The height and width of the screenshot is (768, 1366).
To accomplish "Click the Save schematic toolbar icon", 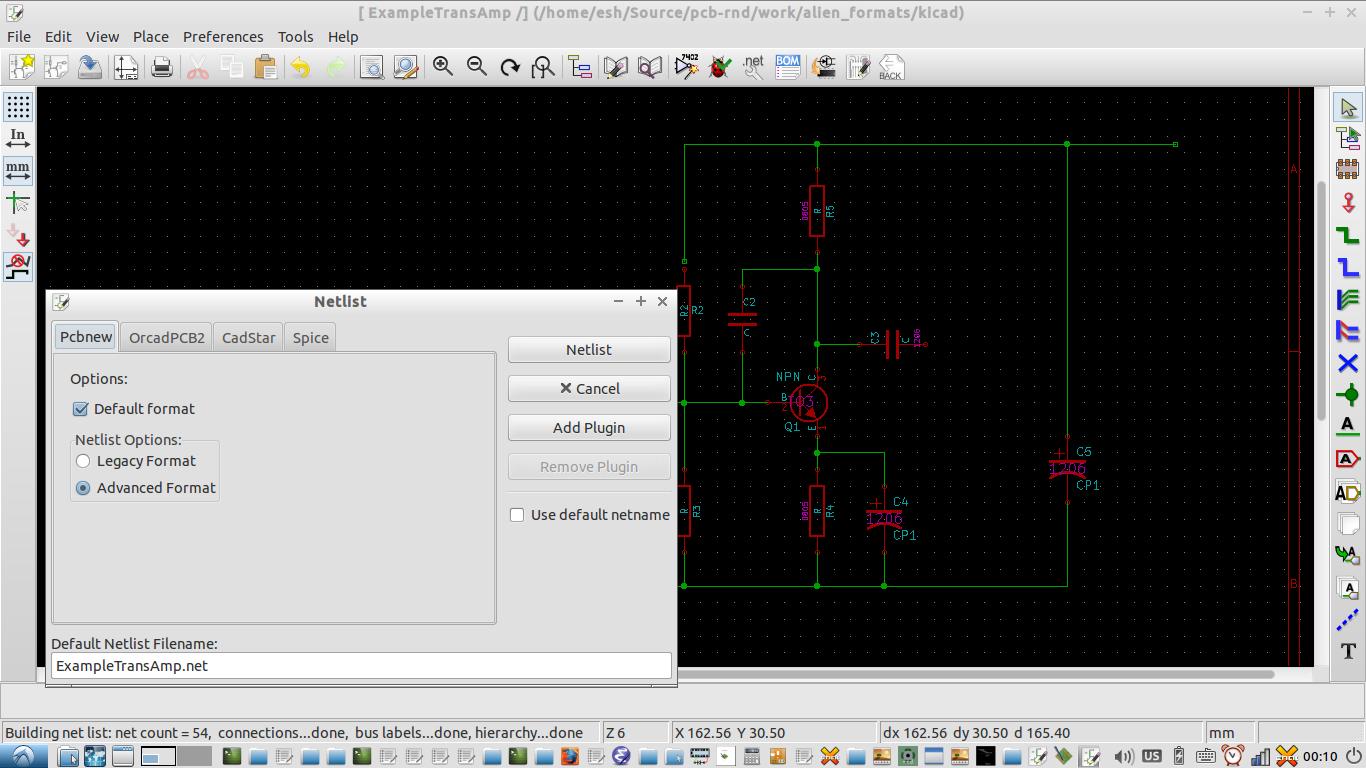I will pos(90,67).
